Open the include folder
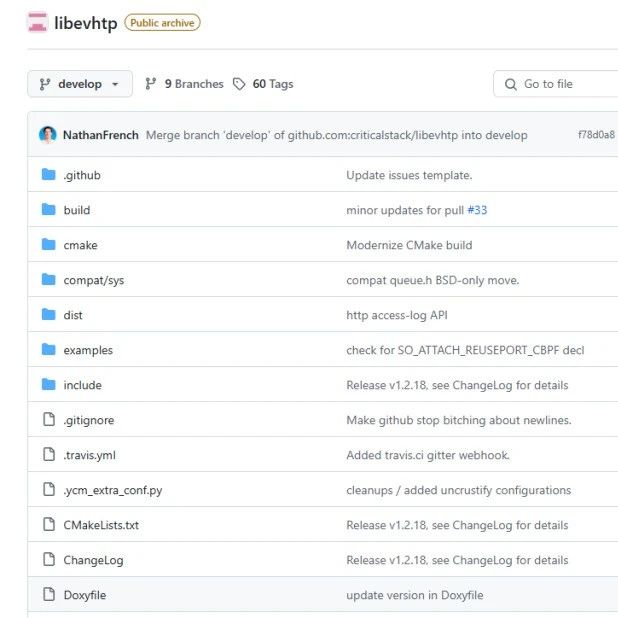 82,385
